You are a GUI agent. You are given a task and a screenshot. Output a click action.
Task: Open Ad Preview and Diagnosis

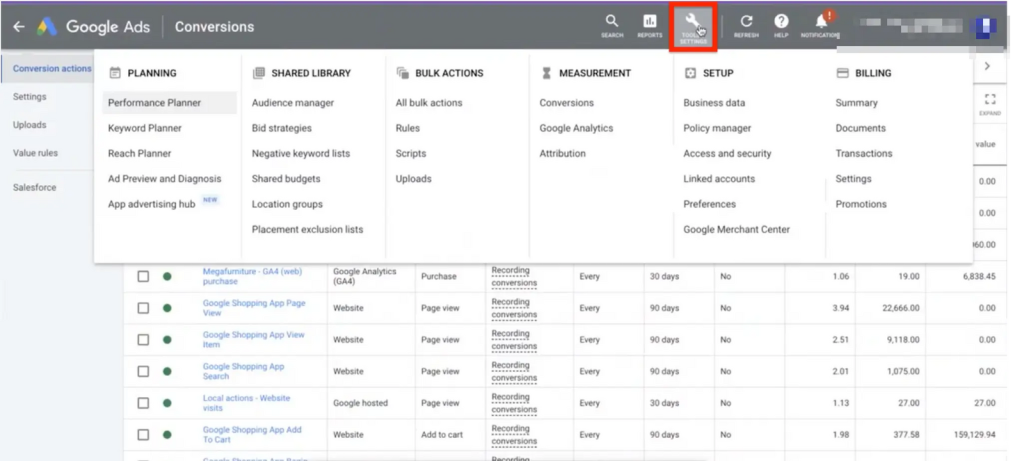coord(165,178)
